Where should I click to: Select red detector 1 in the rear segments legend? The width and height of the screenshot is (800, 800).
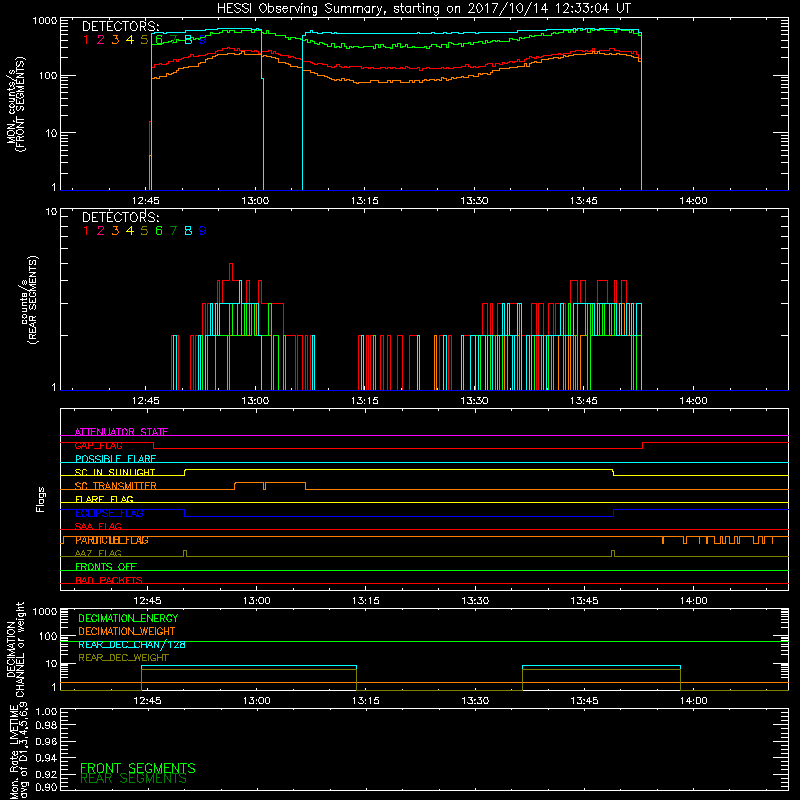click(x=86, y=231)
